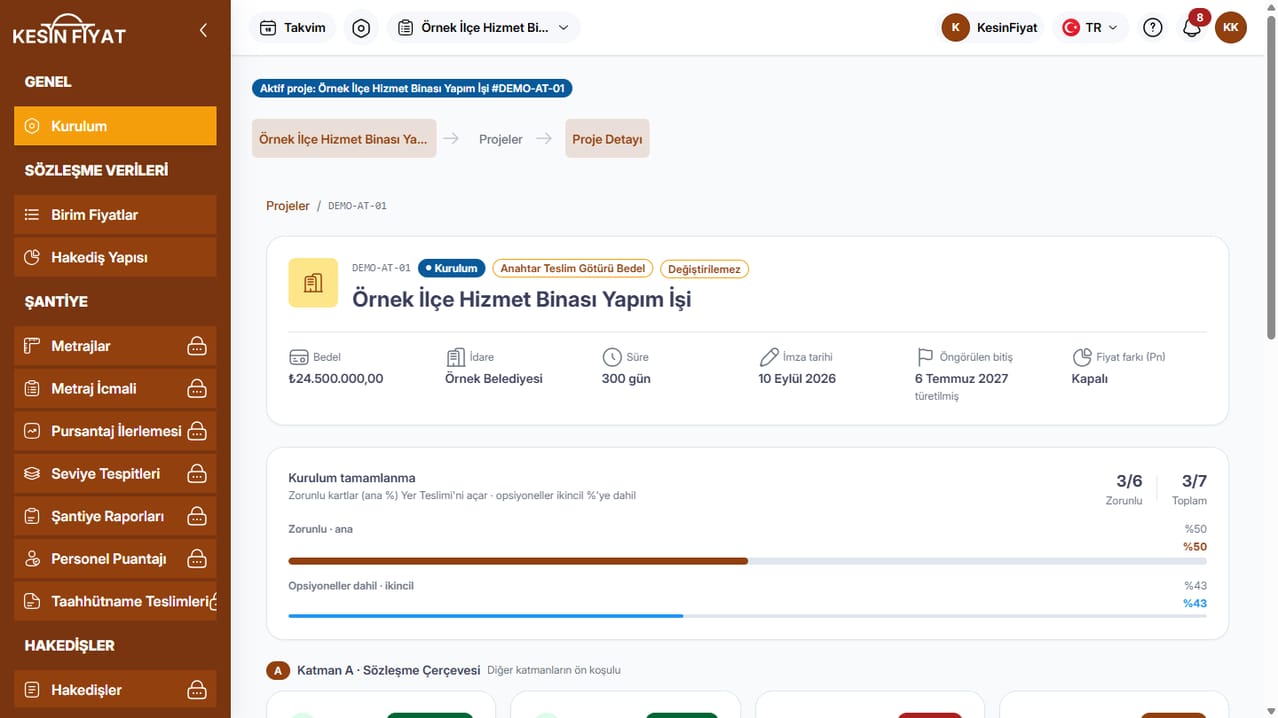Open notifications bell with 8 badge

pos(1192,27)
